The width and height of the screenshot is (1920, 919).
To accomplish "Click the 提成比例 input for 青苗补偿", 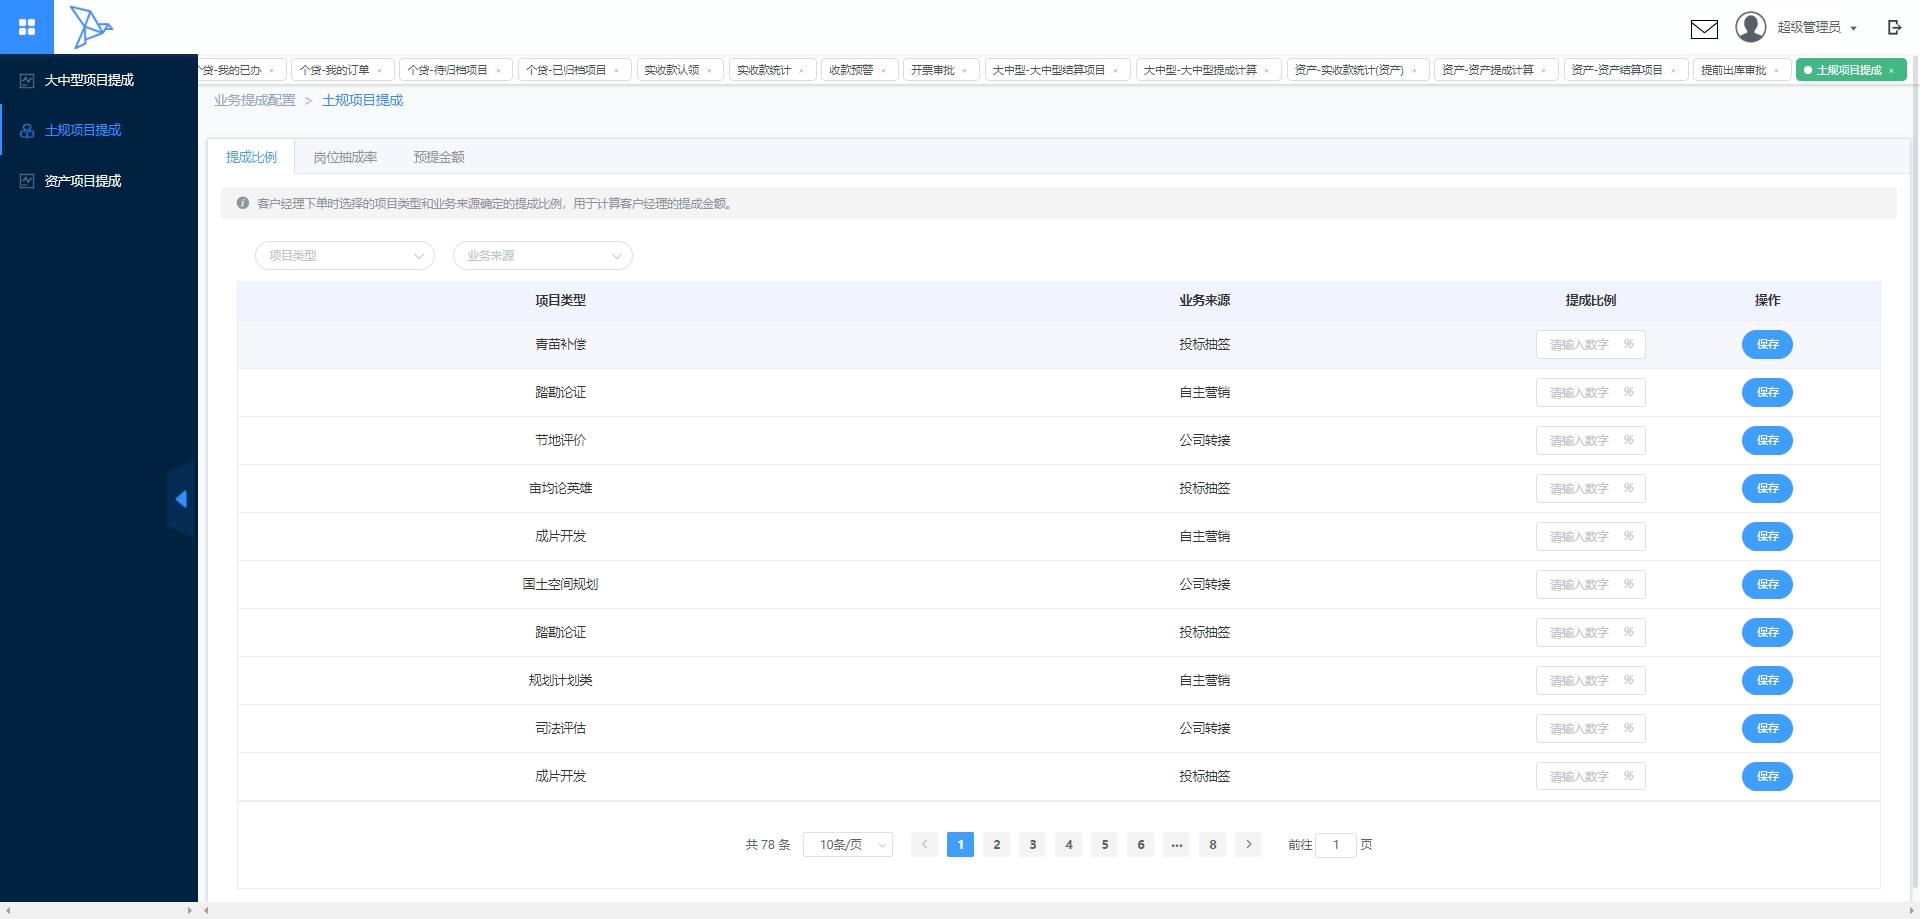I will pyautogui.click(x=1591, y=345).
